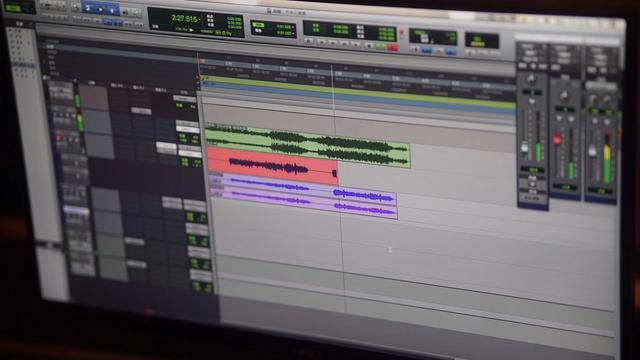Select the Grabber tool in blue cluster
The image size is (640, 360).
[x=112, y=9]
